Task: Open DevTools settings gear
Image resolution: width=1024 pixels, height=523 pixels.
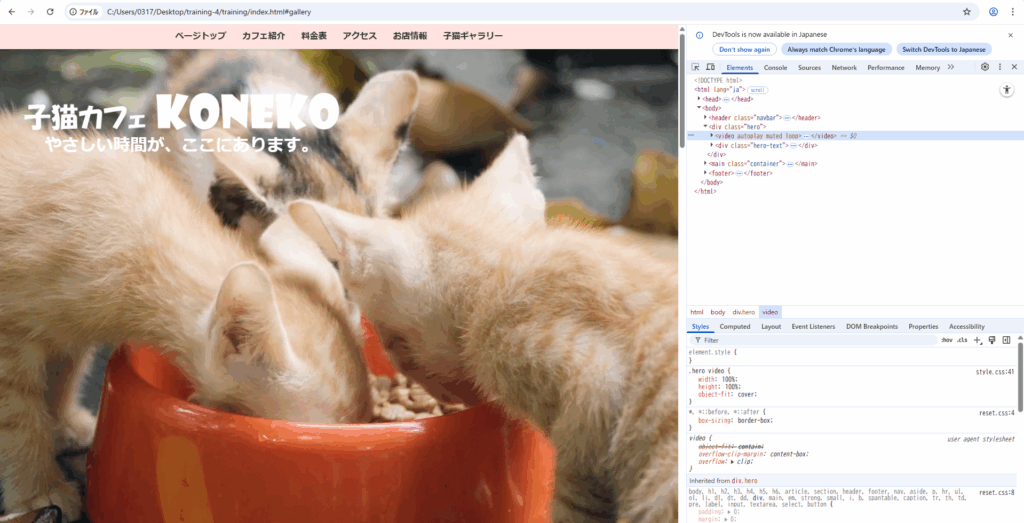Action: tap(985, 67)
